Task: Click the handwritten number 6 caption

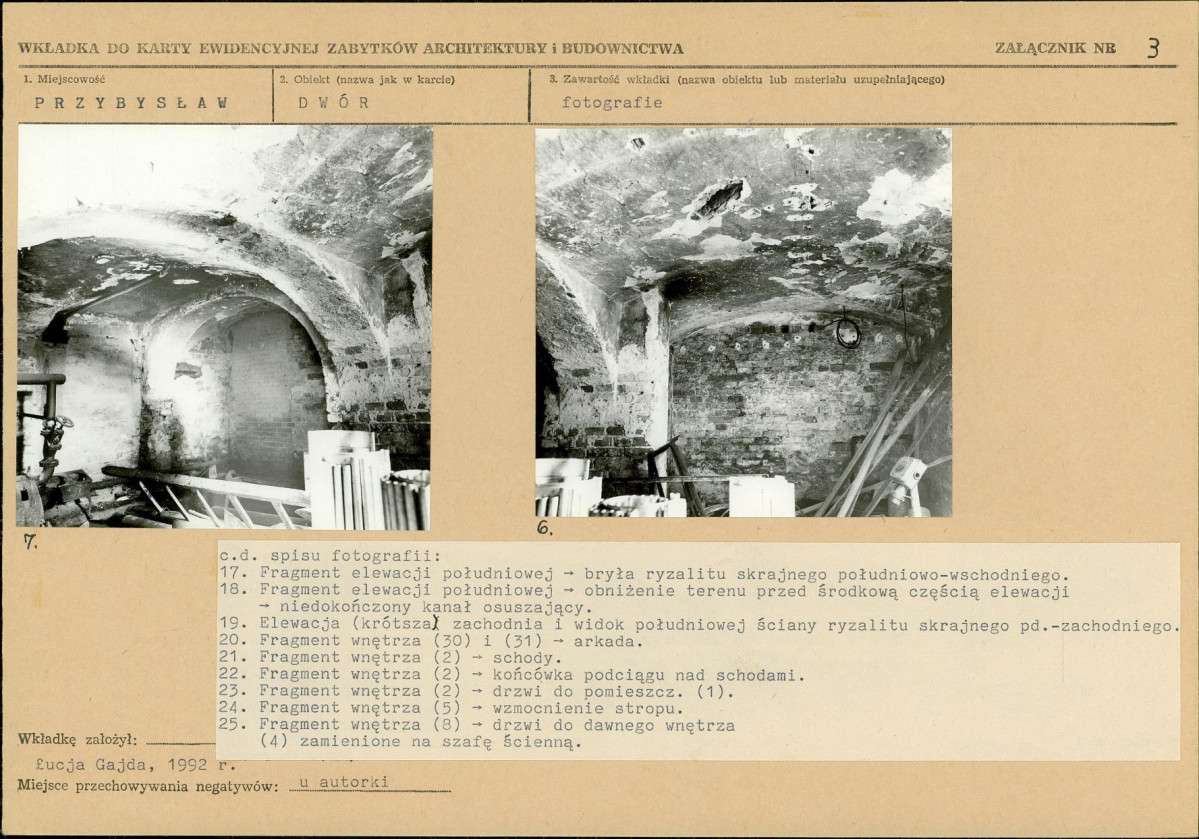Action: pyautogui.click(x=544, y=528)
